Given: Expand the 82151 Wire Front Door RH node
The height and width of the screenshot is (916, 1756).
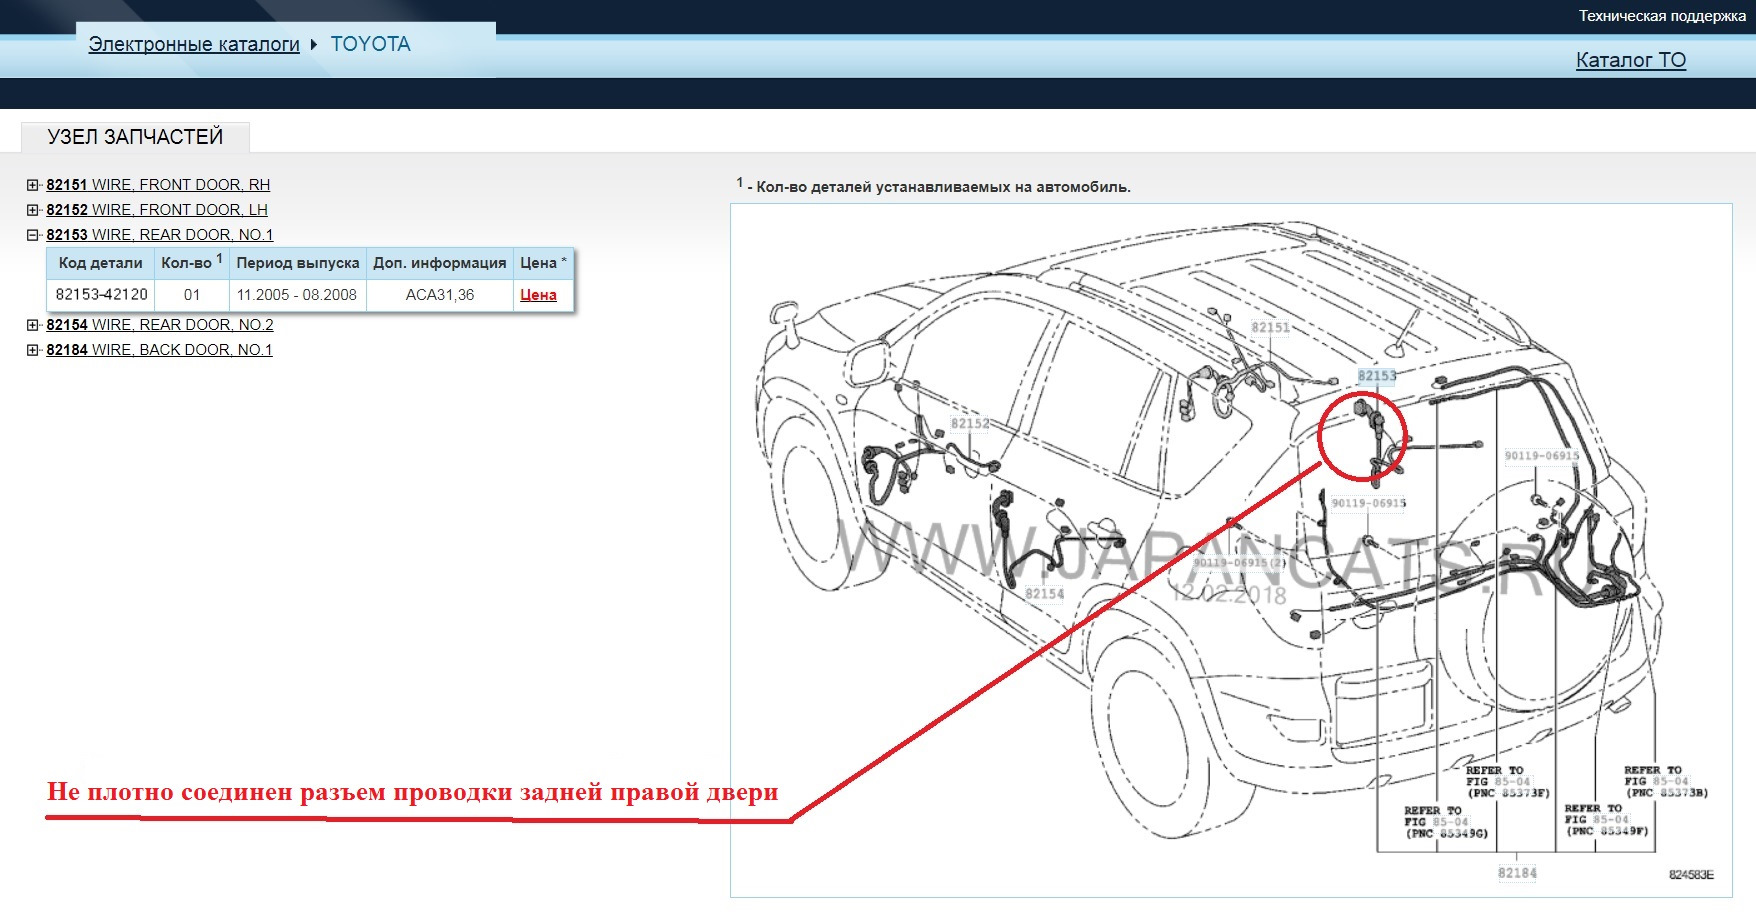Looking at the screenshot, I should pos(33,185).
